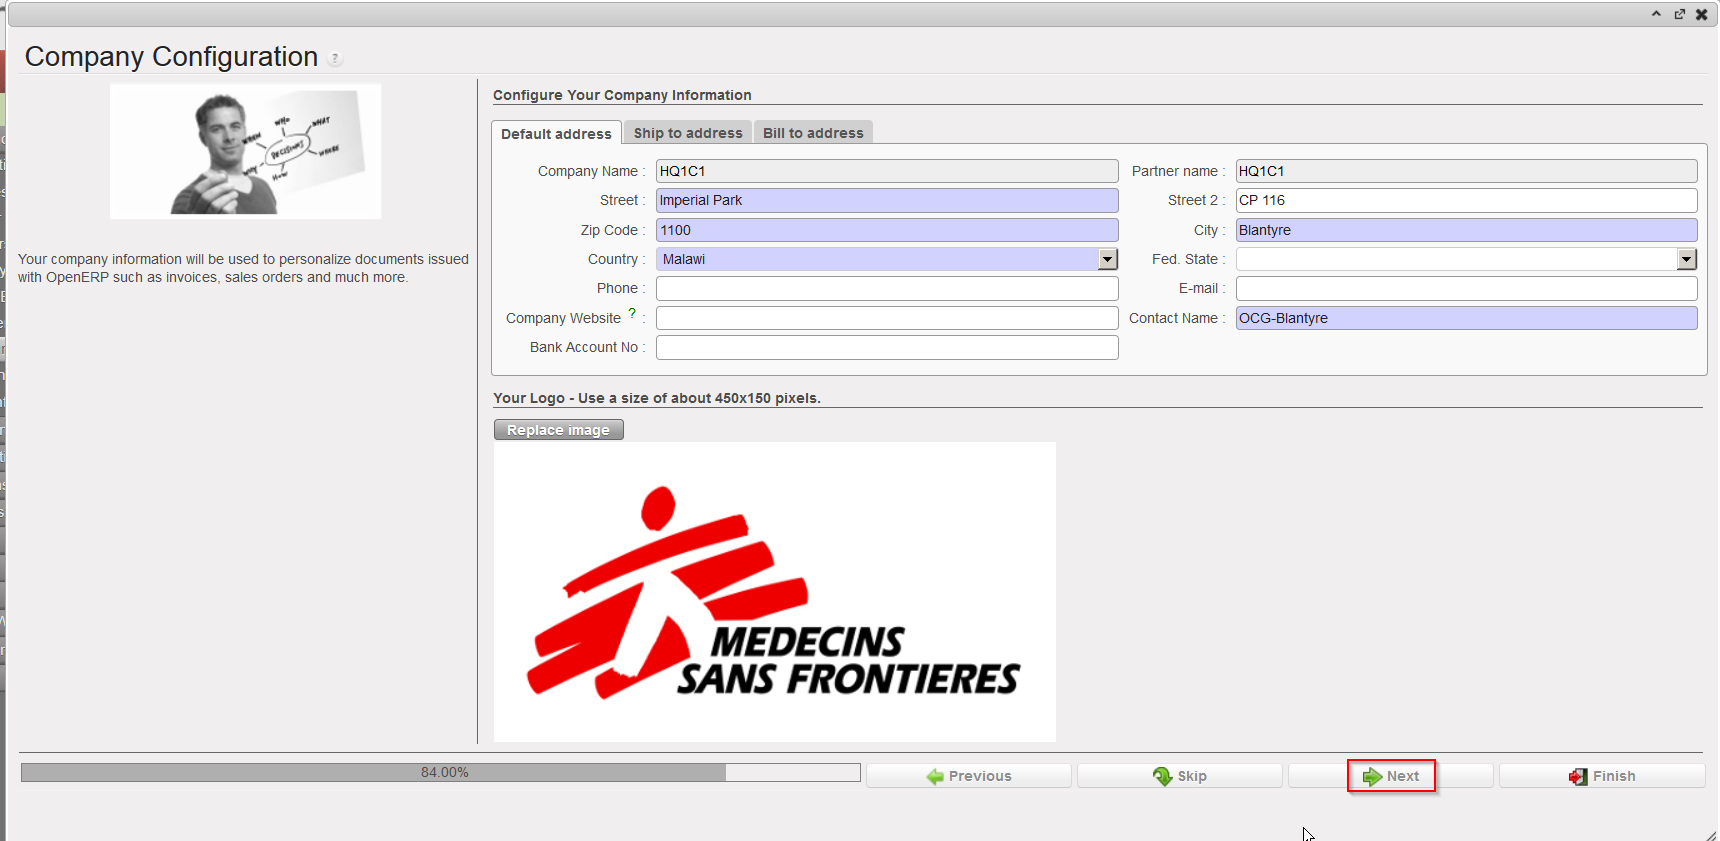Click the "Company Configuration" title text

[x=171, y=57]
